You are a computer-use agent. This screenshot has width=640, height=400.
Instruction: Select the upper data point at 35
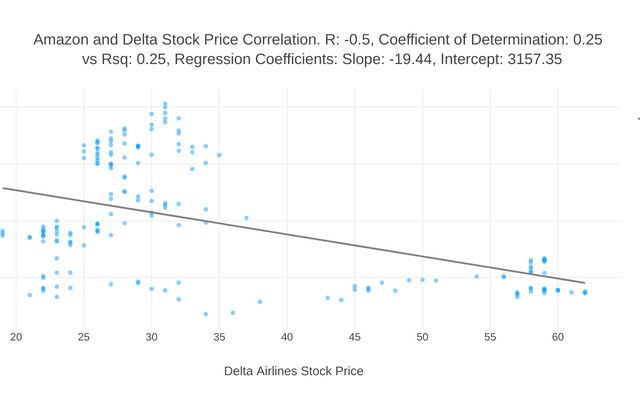[219, 155]
